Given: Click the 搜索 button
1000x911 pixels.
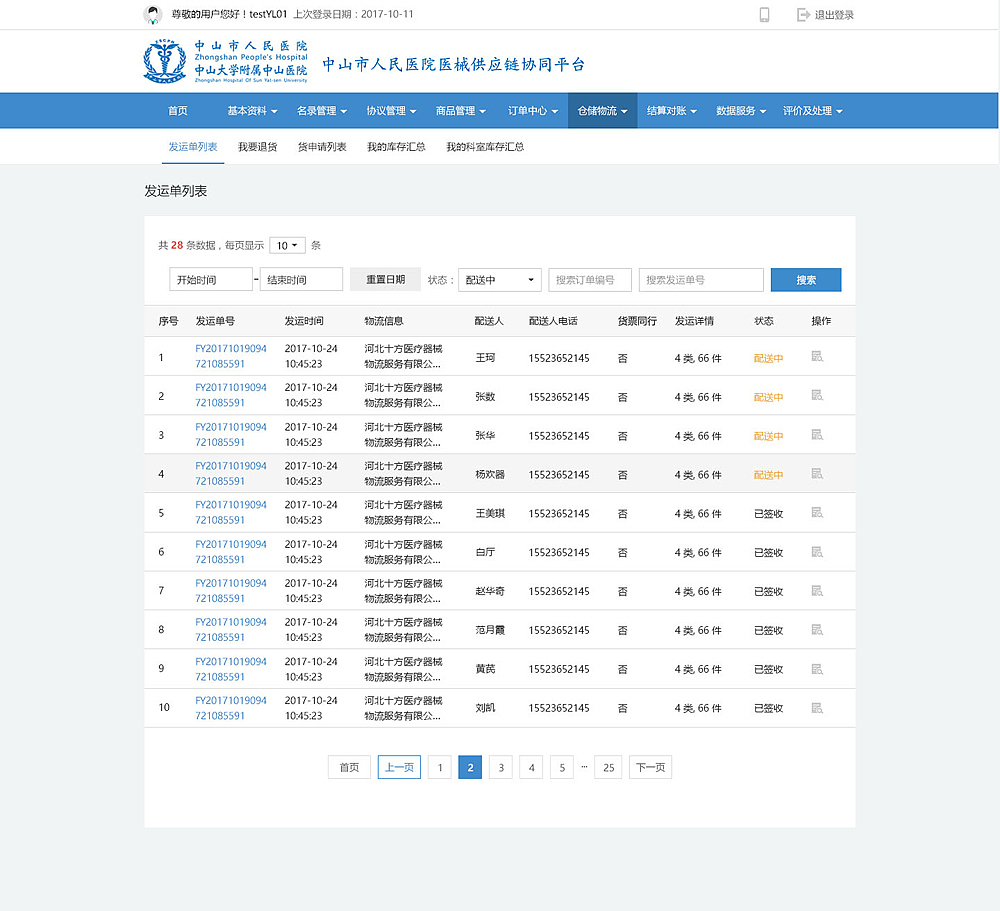Looking at the screenshot, I should 806,280.
